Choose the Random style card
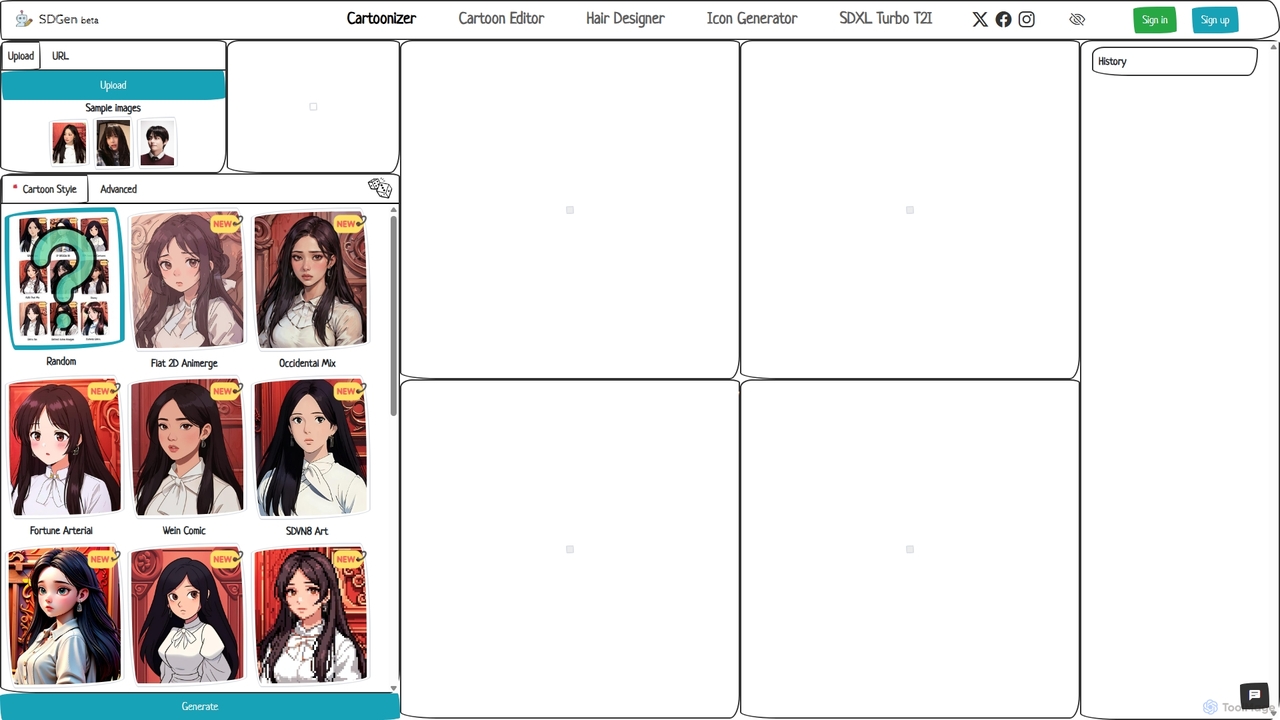Screen dimensions: 1280x720 coord(64,279)
